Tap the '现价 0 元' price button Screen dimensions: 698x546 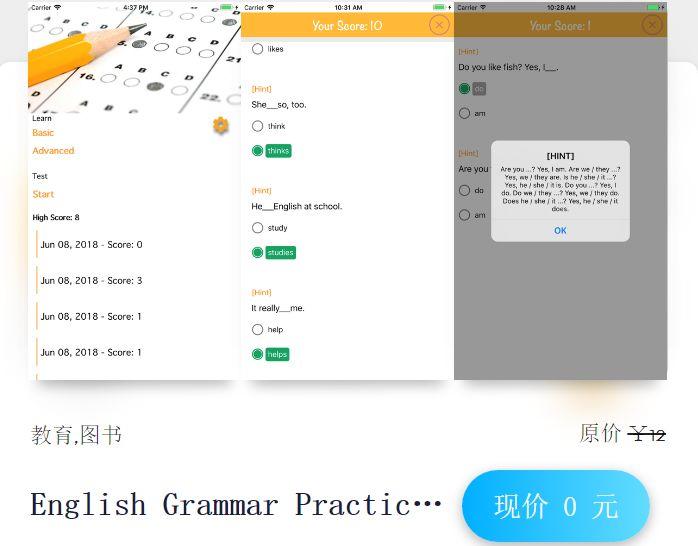point(555,506)
